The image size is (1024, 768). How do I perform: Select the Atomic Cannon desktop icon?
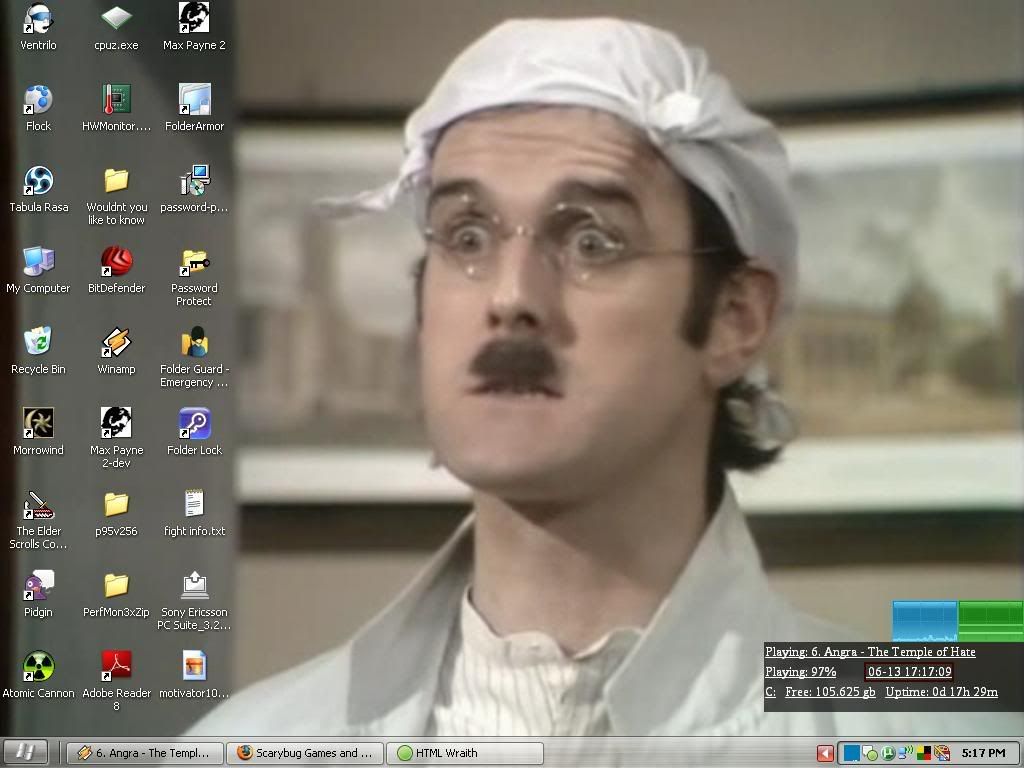tap(38, 667)
